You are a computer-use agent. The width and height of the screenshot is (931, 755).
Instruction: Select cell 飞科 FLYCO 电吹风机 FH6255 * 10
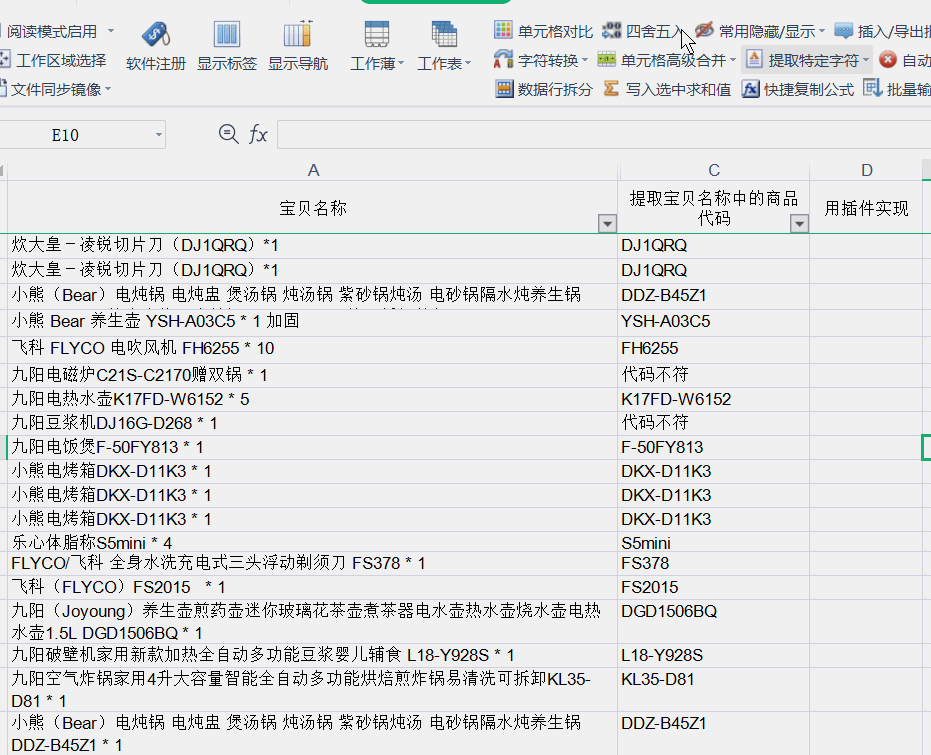(x=313, y=350)
